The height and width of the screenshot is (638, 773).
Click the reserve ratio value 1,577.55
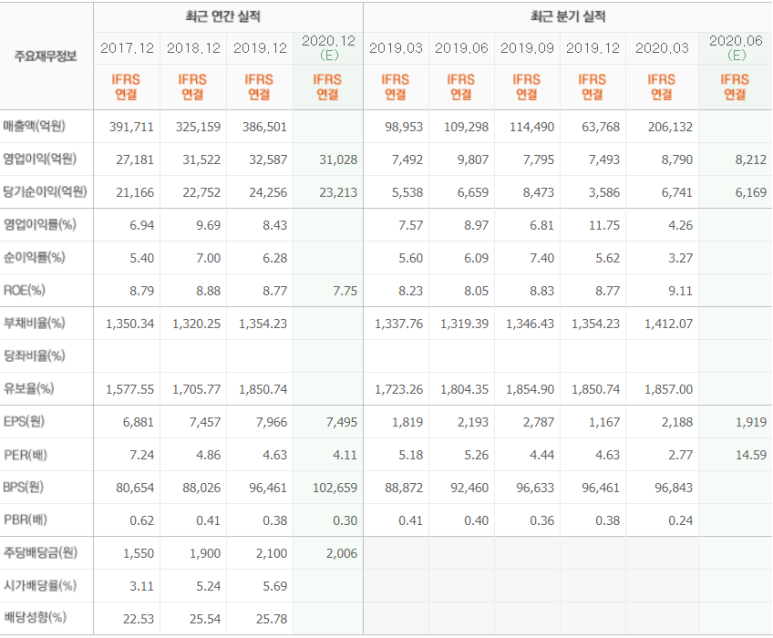(130, 390)
